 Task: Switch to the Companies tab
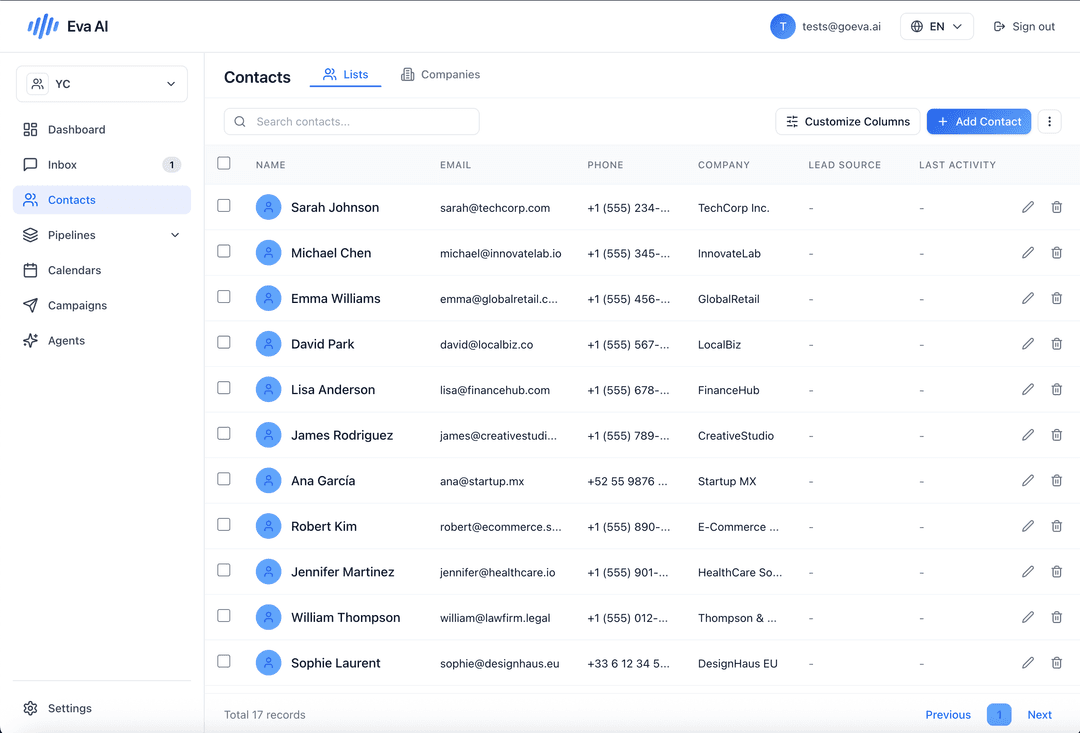[440, 75]
